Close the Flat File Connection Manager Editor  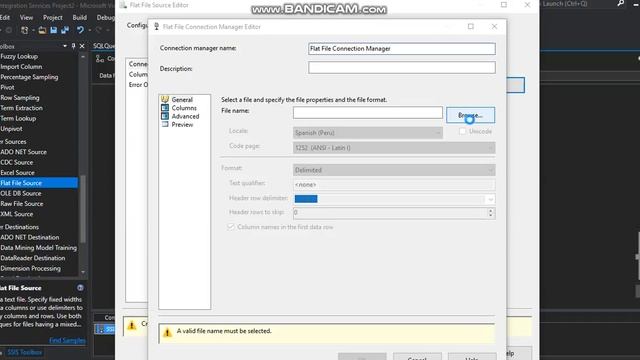click(494, 26)
